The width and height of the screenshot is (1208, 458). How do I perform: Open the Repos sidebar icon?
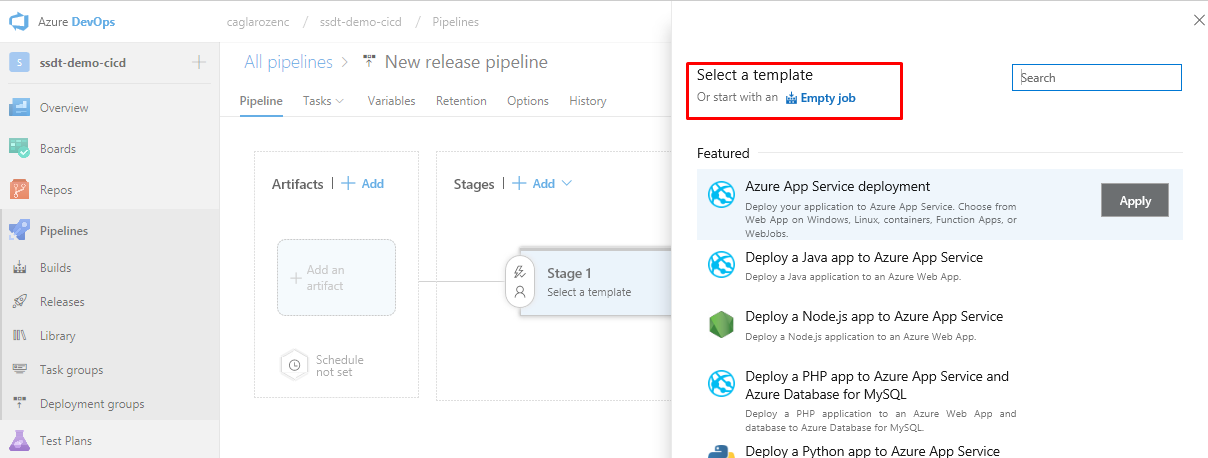tap(19, 190)
